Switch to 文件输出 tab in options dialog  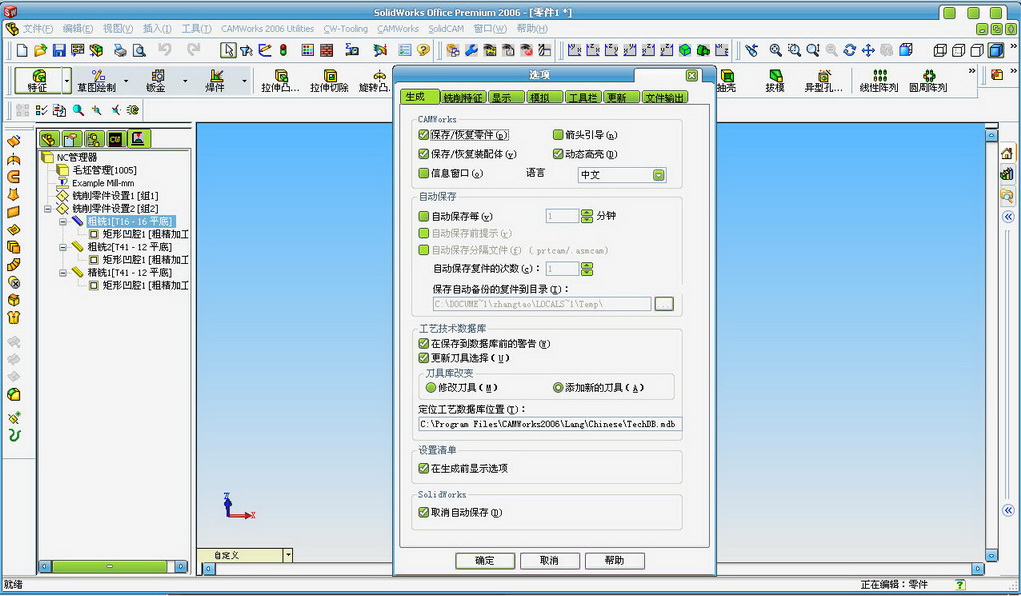[x=665, y=98]
